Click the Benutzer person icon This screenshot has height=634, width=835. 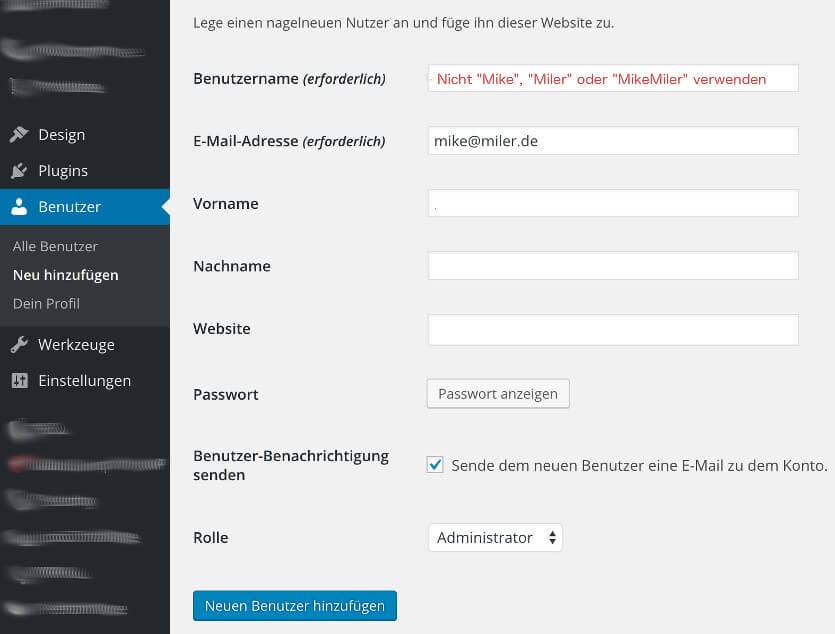click(x=20, y=208)
